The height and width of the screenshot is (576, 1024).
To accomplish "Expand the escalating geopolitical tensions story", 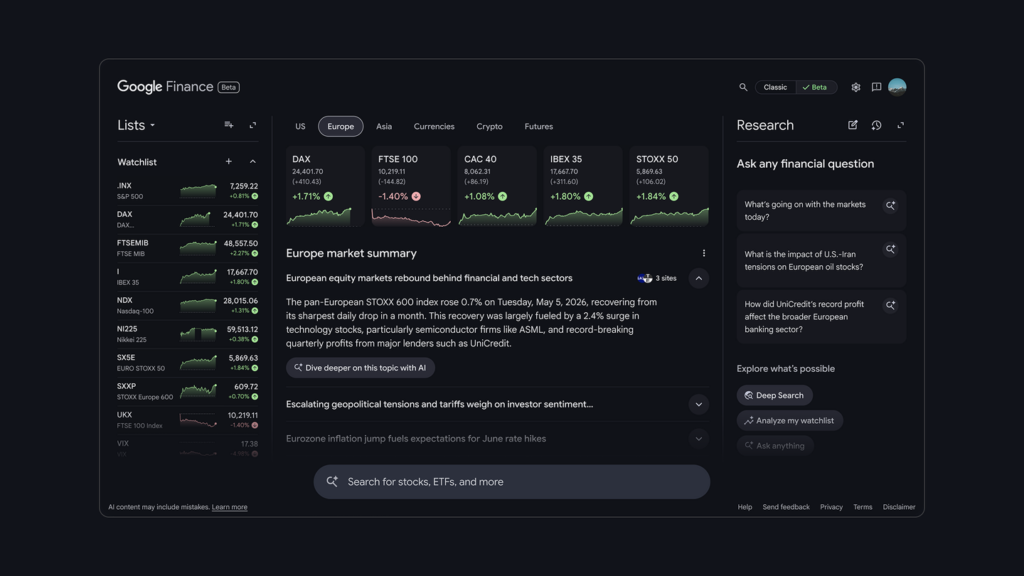I will pos(698,404).
